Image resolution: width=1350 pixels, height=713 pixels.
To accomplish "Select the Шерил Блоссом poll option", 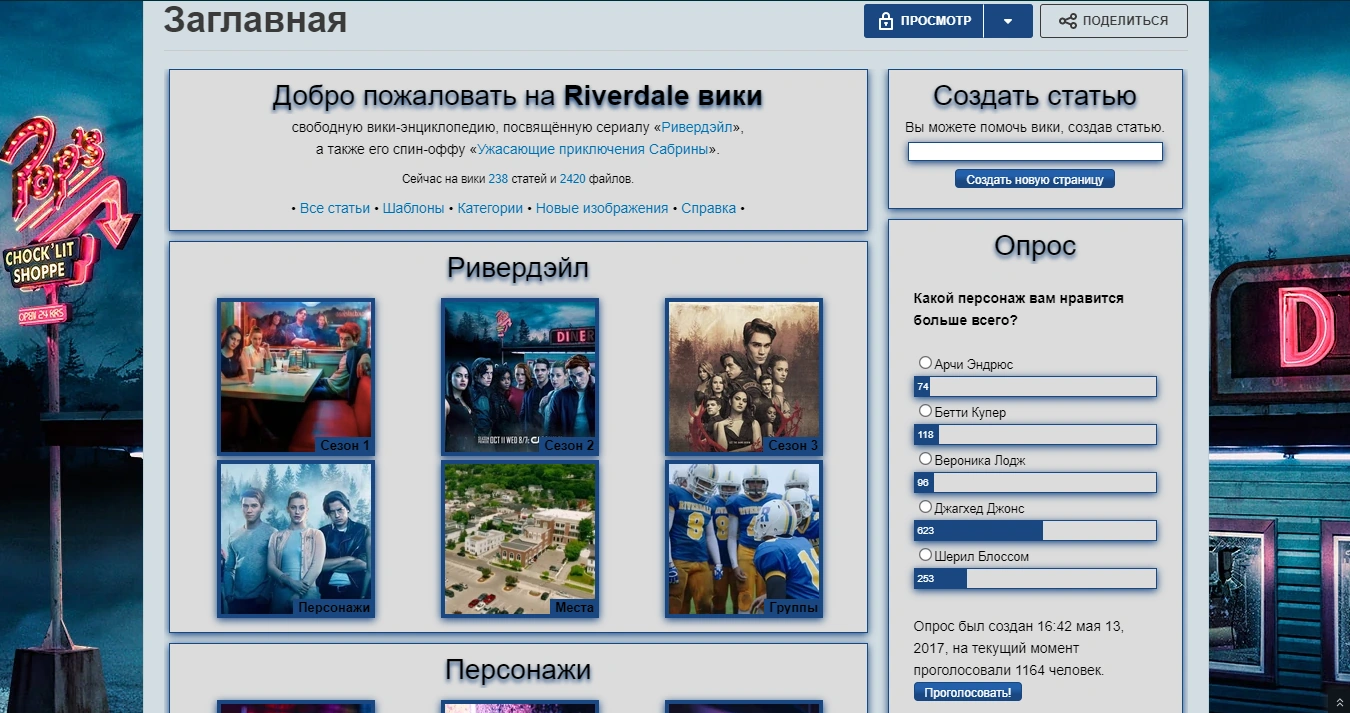I will coord(925,555).
